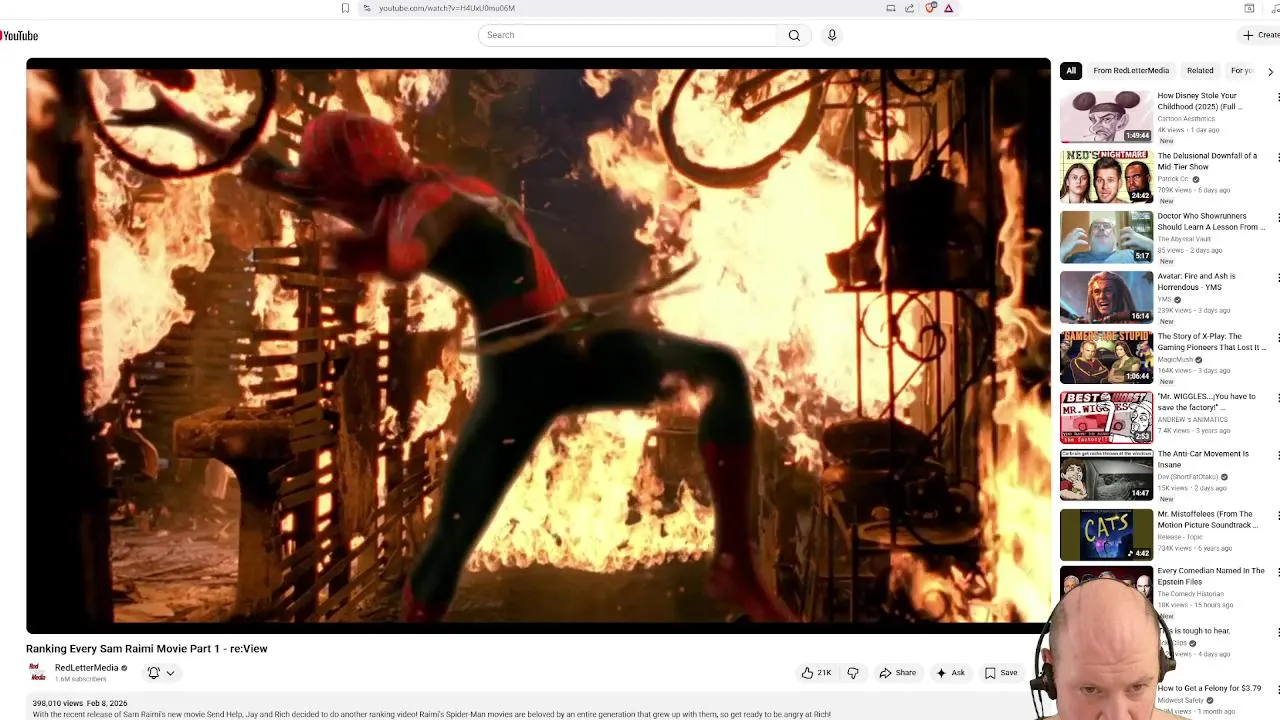Open Avatar: Fire and Ash thumbnail
This screenshot has width=1280, height=720.
(x=1106, y=297)
